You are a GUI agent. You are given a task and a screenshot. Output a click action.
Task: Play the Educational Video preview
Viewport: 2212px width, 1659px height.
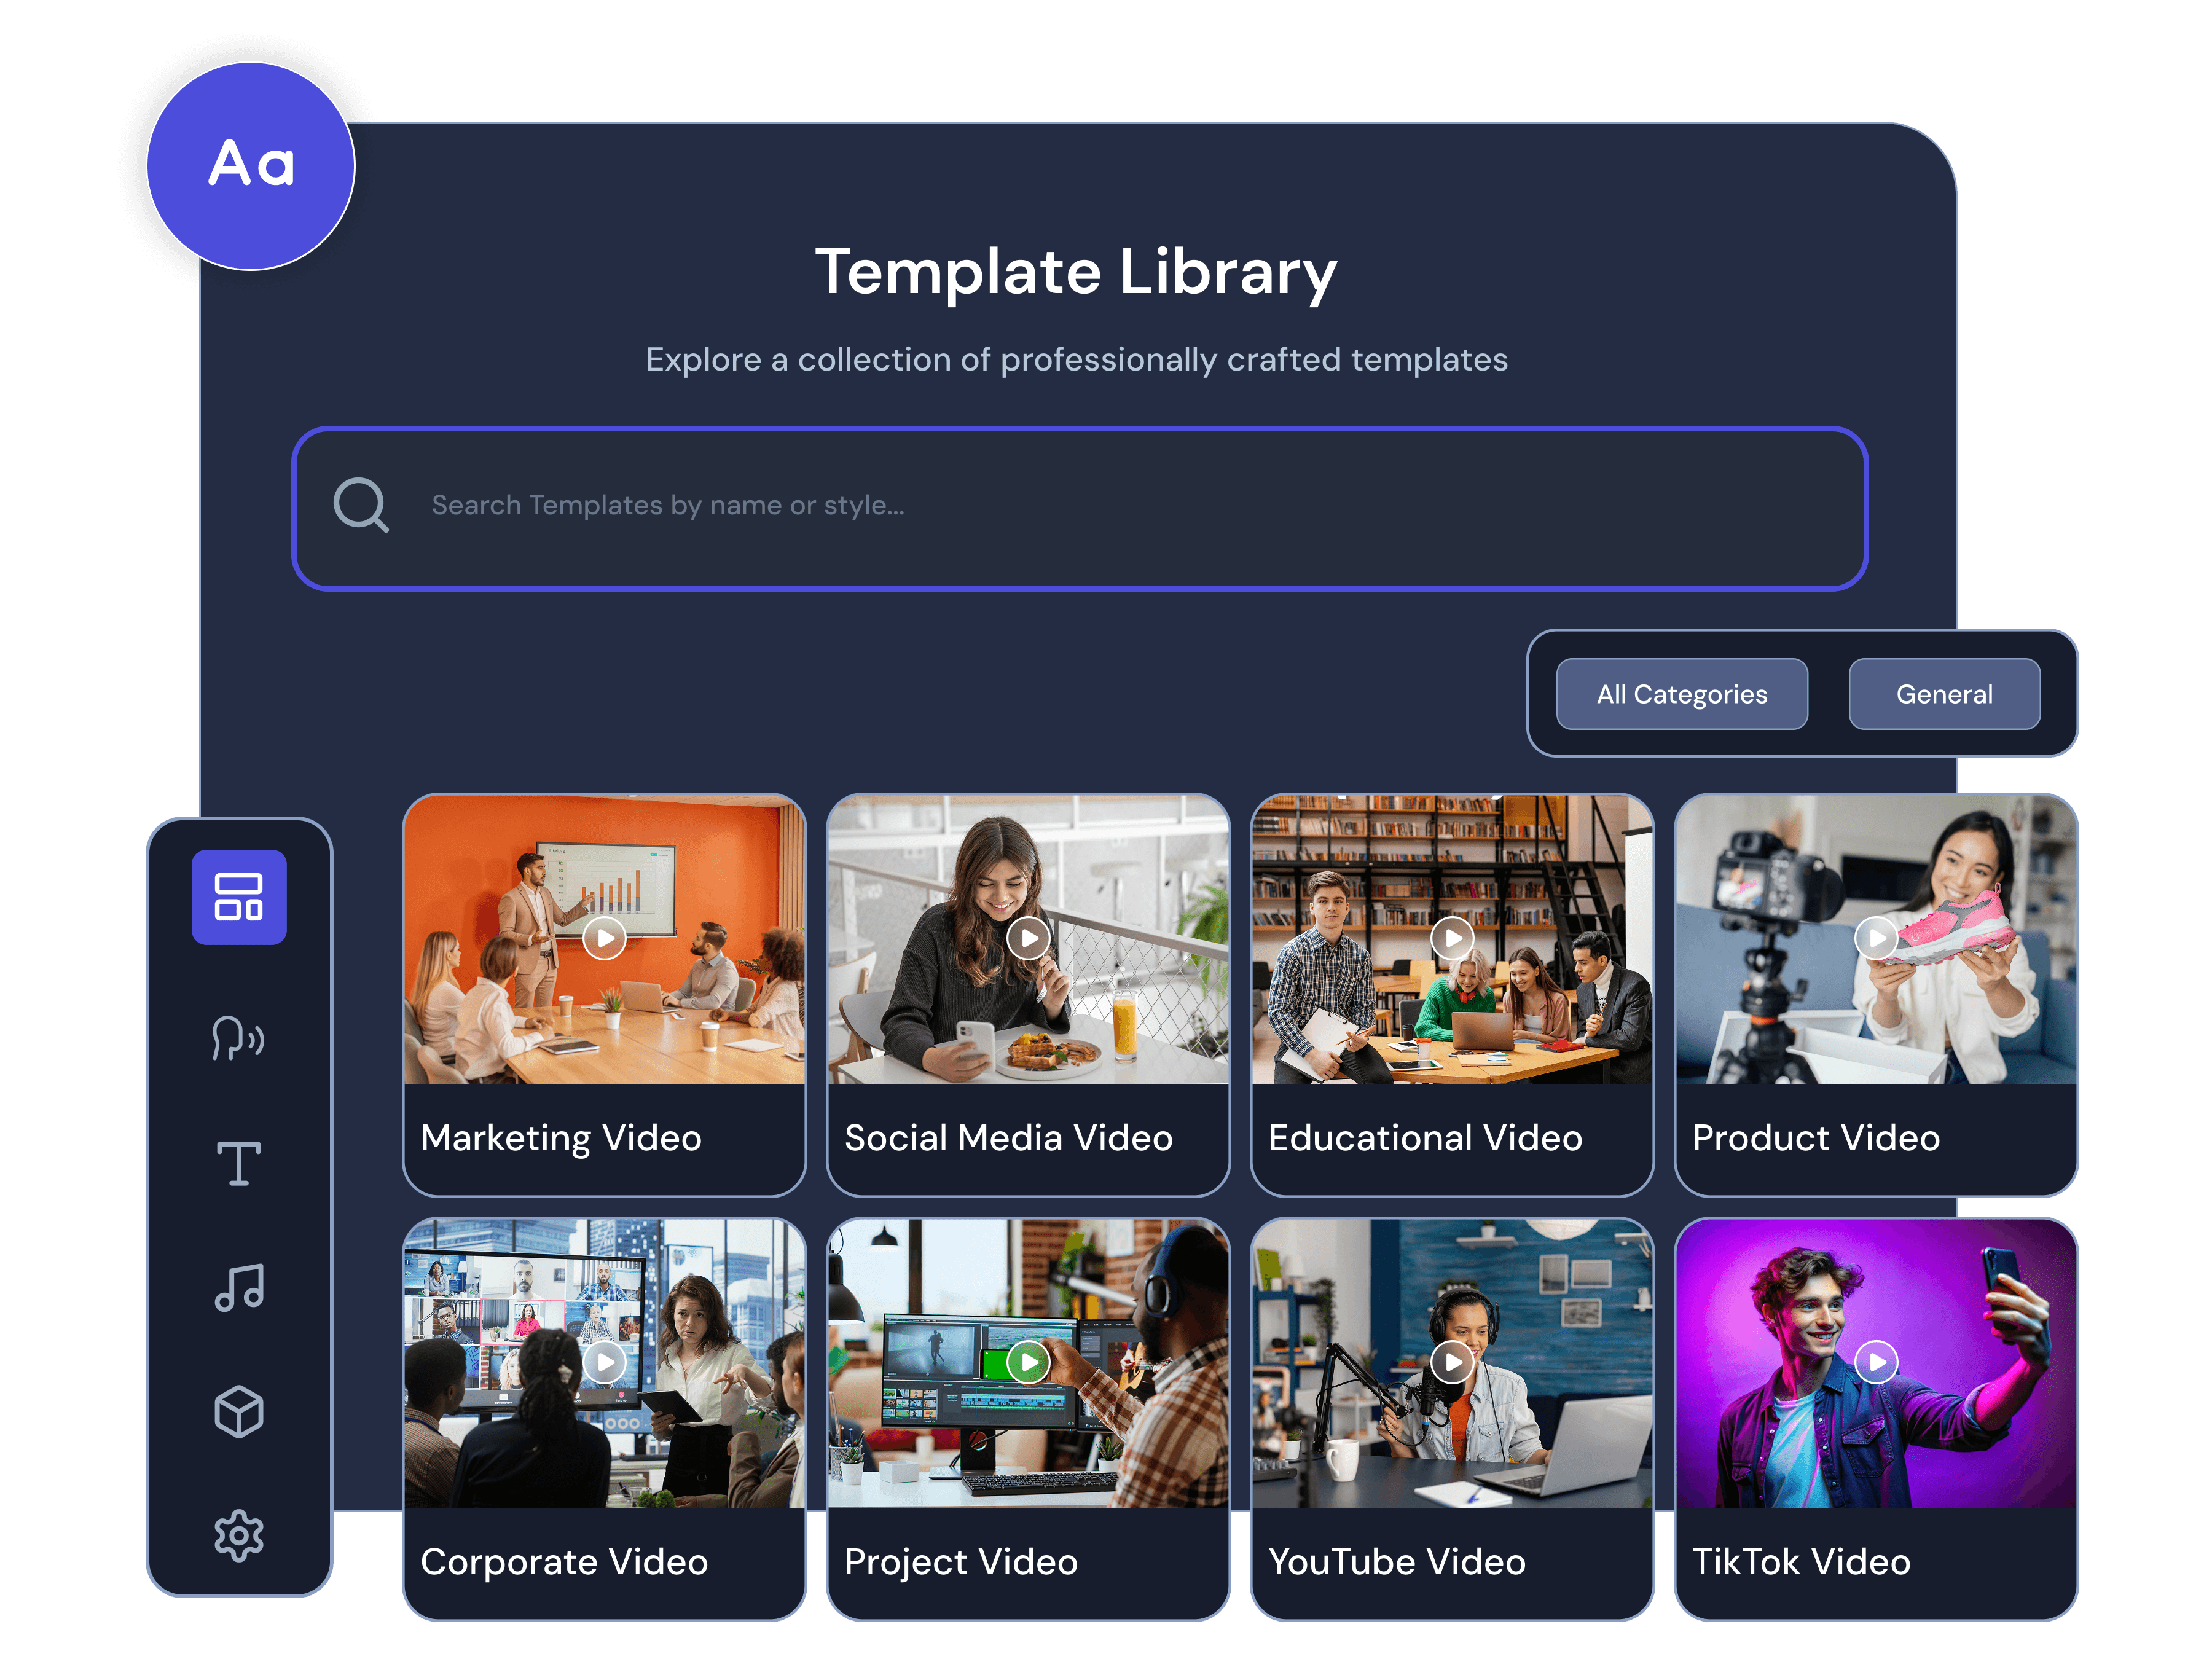[1452, 938]
